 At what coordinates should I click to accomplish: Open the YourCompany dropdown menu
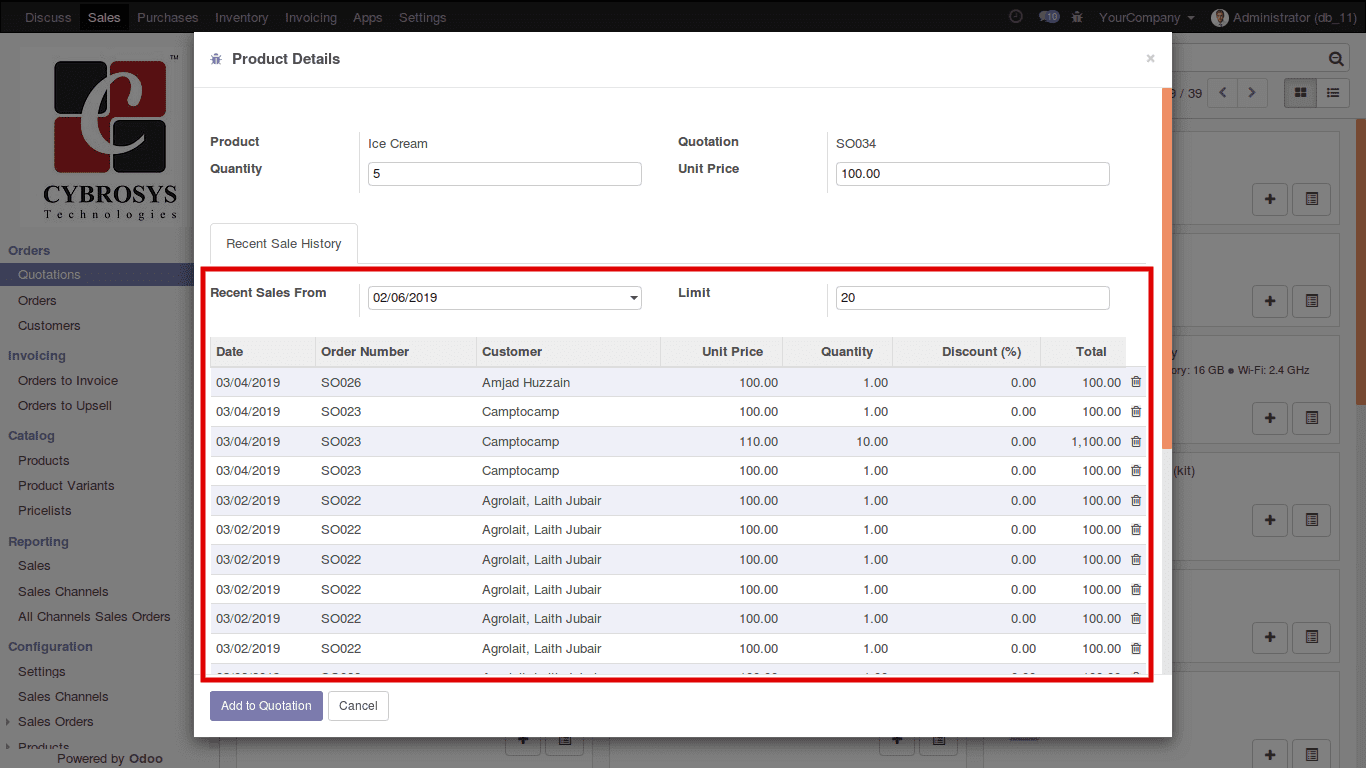pyautogui.click(x=1146, y=17)
